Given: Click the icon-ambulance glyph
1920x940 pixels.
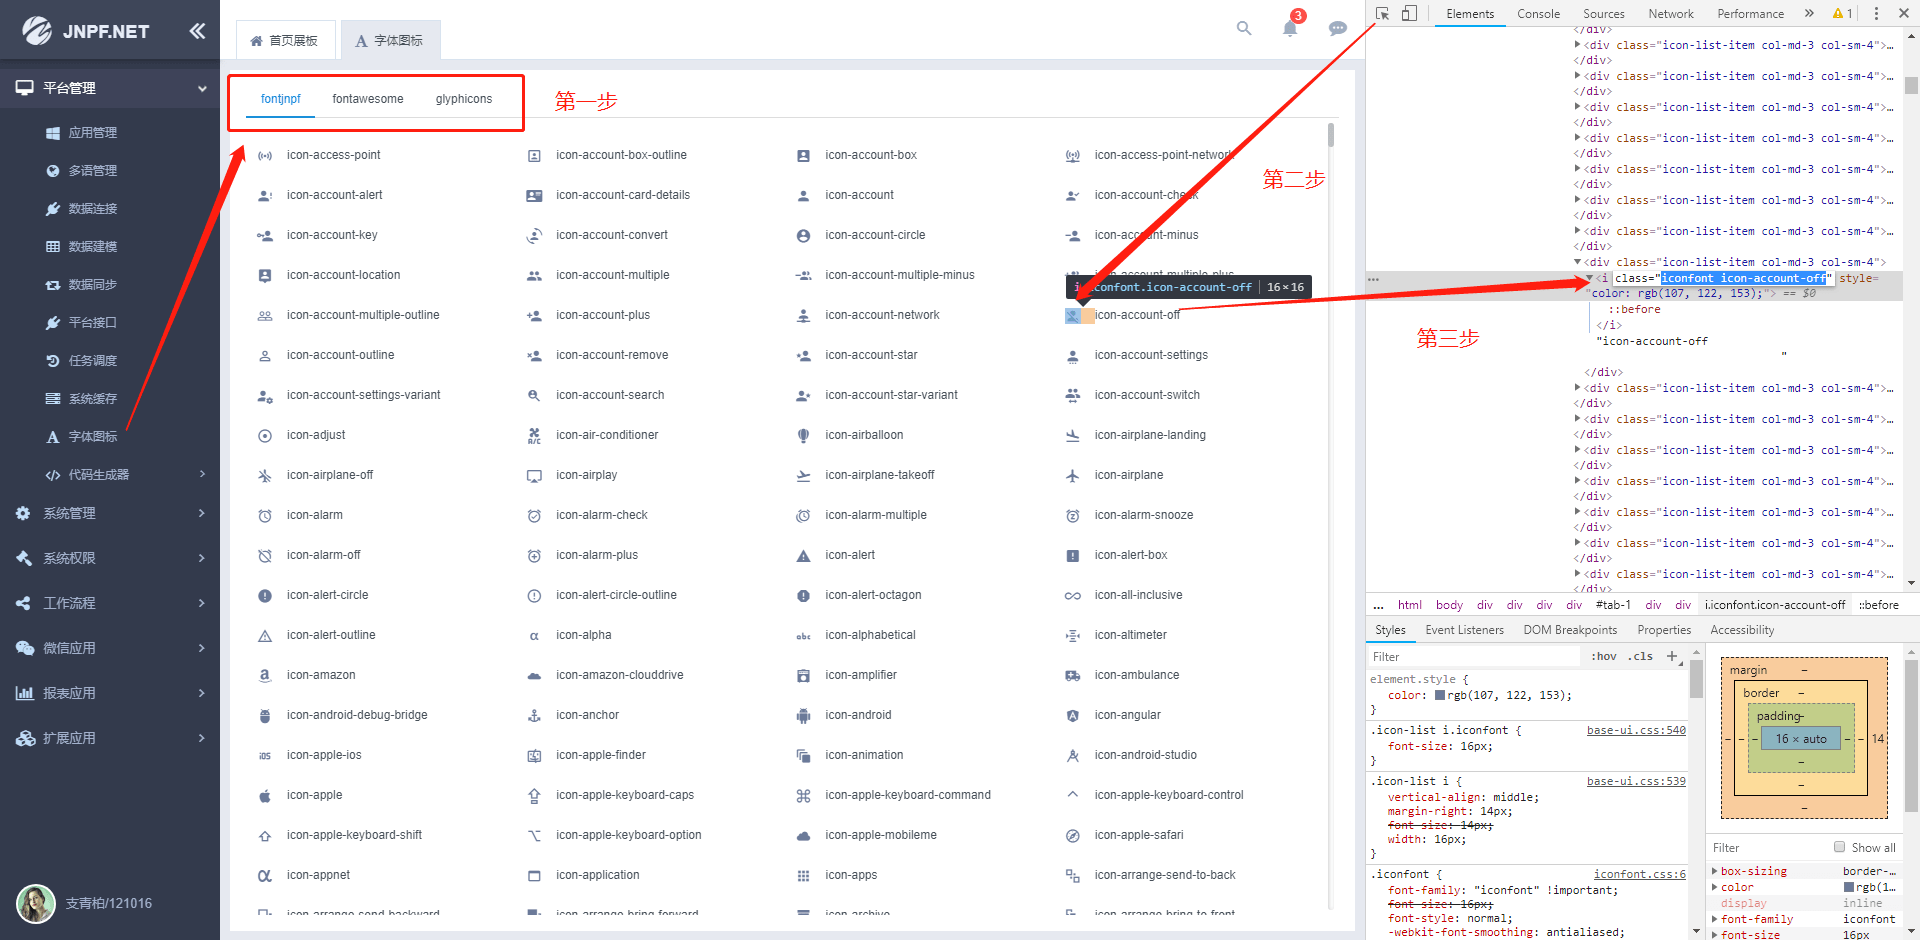Looking at the screenshot, I should click(1072, 676).
